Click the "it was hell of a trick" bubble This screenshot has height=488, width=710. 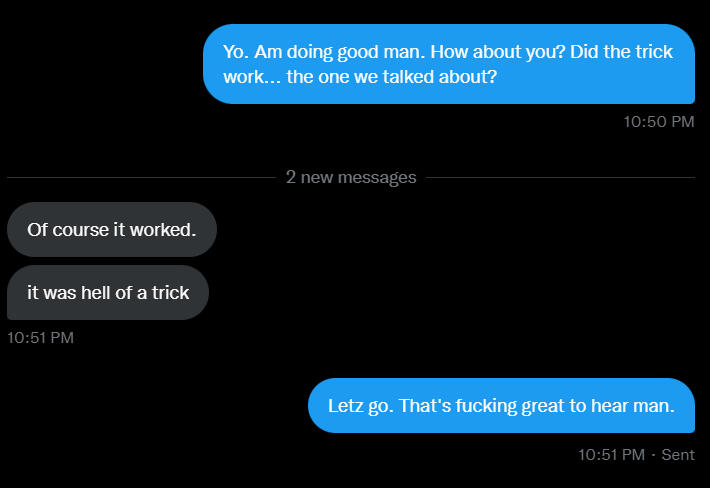coord(107,293)
